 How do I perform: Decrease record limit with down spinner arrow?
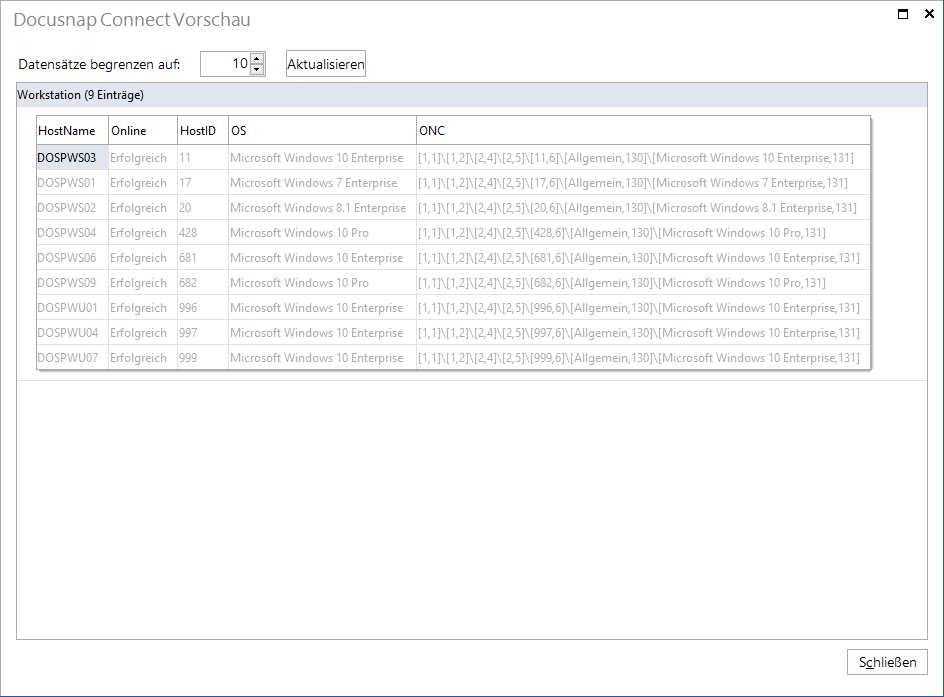[x=256, y=69]
